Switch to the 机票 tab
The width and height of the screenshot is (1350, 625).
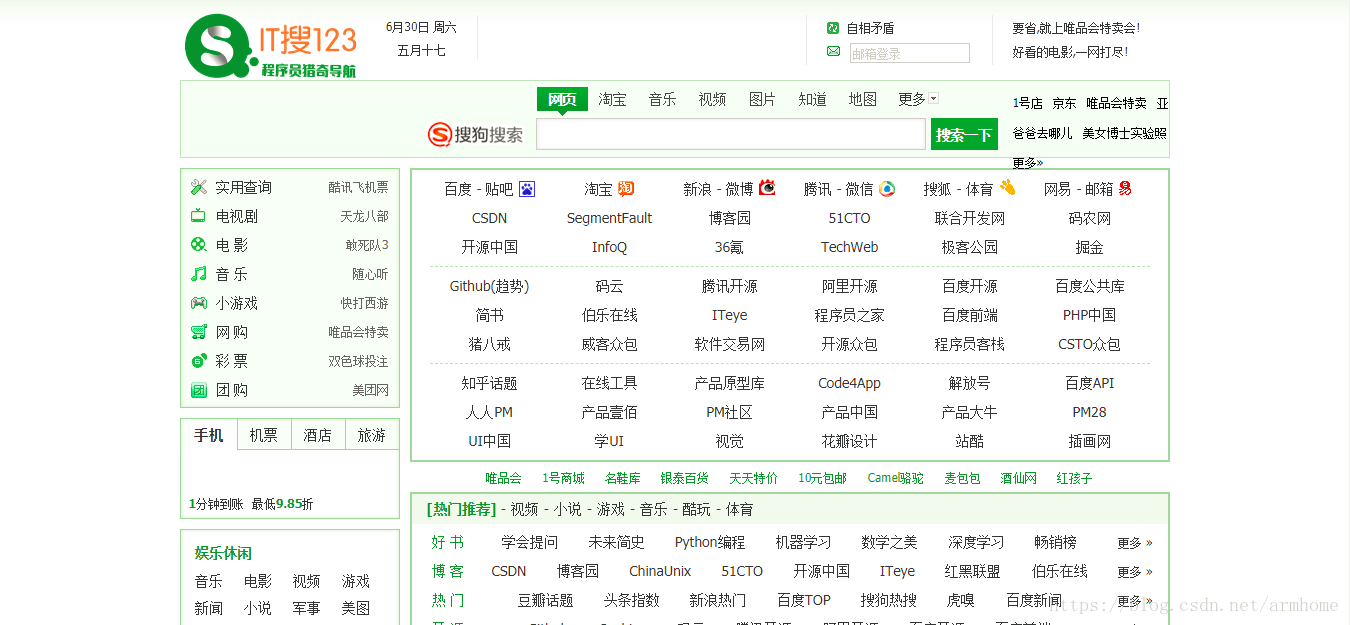coord(264,435)
